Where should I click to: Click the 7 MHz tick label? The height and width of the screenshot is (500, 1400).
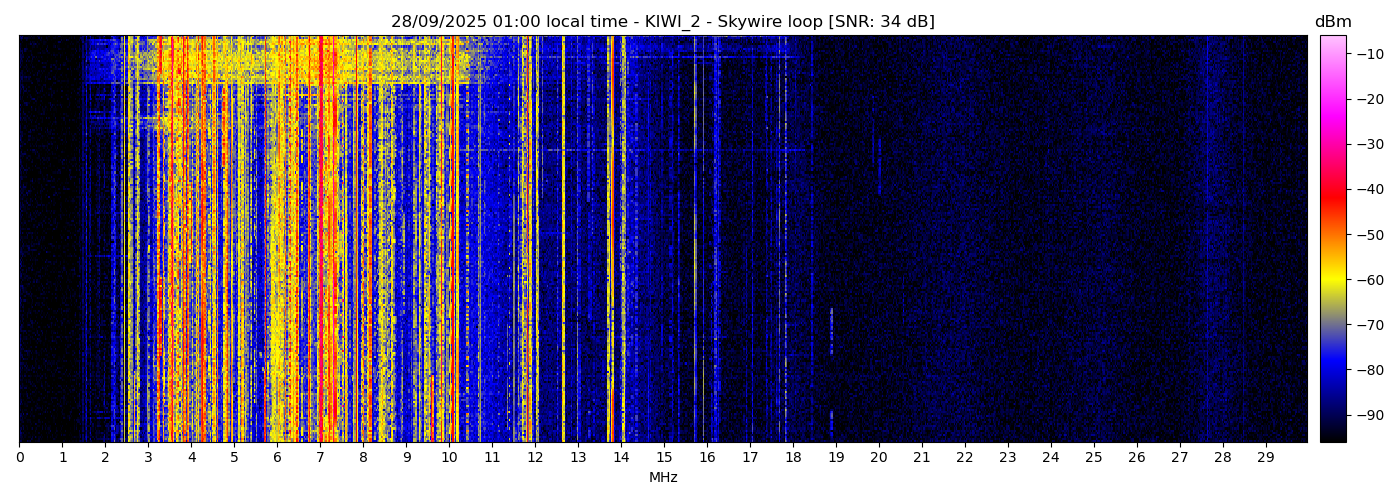[320, 458]
